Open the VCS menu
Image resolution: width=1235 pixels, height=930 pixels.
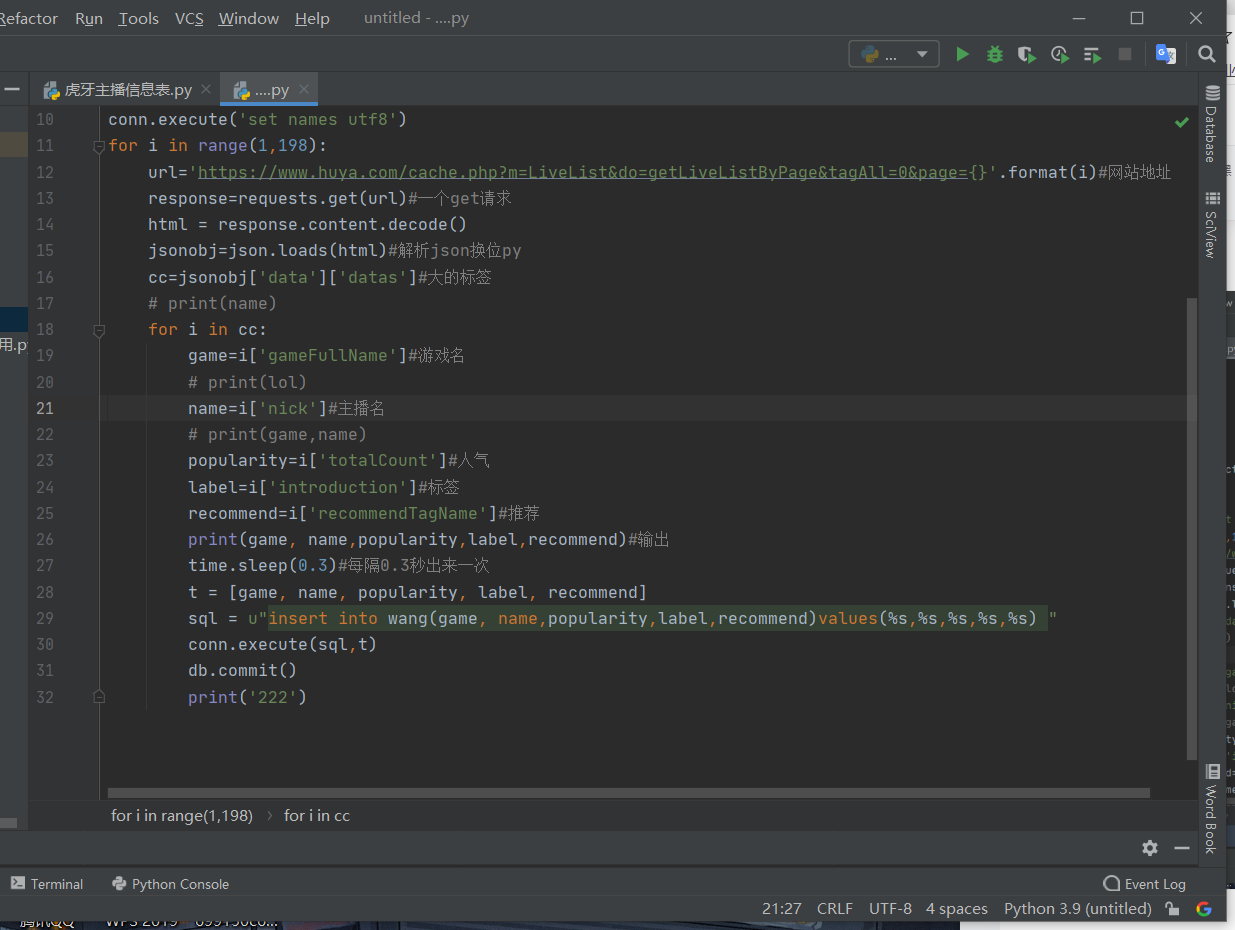[189, 19]
